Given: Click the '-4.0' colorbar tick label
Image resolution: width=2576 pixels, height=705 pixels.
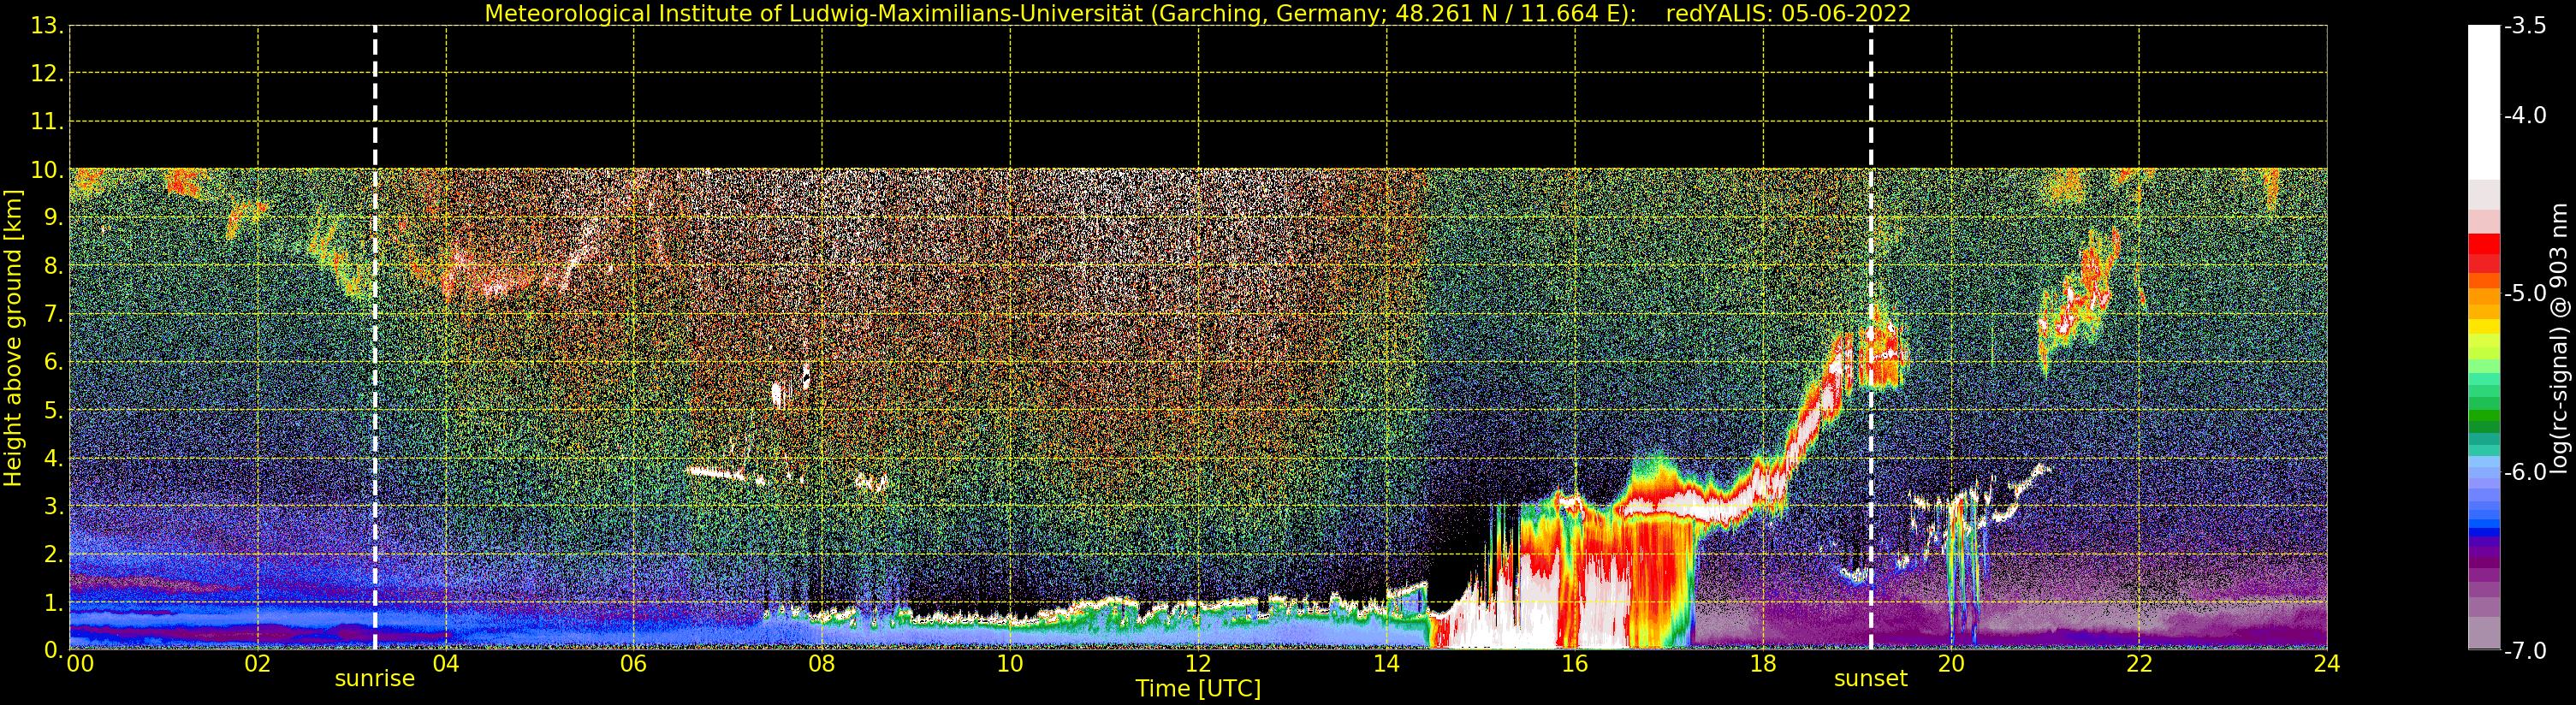Looking at the screenshot, I should pyautogui.click(x=2525, y=115).
